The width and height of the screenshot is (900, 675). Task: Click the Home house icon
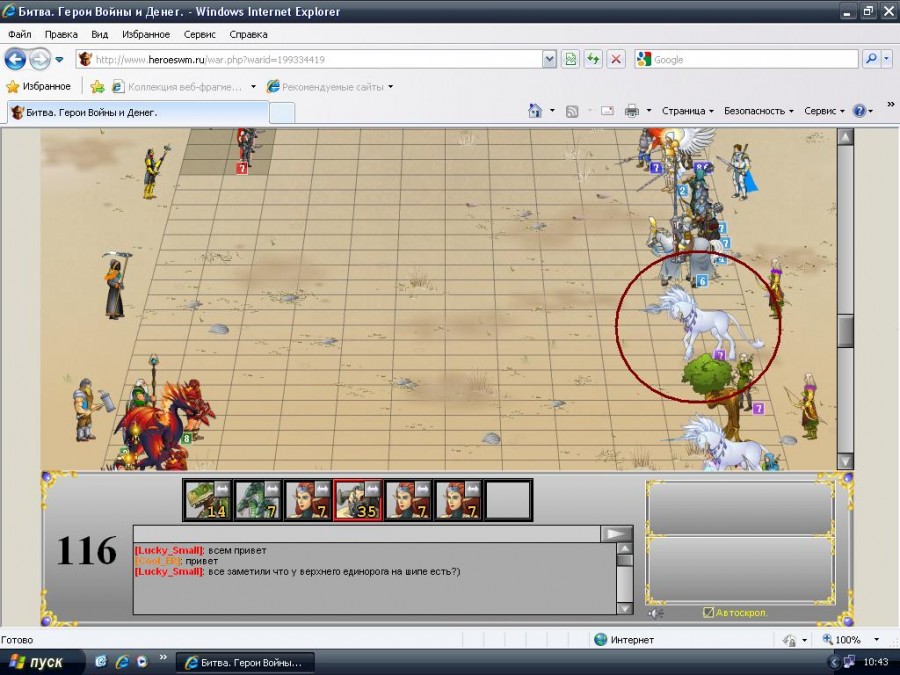535,111
